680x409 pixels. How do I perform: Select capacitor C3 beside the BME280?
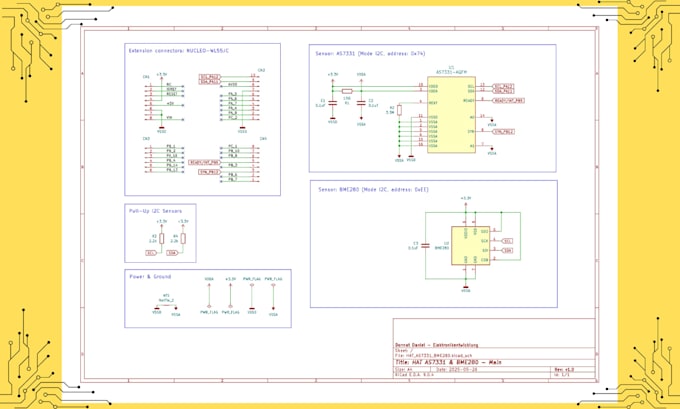(425, 245)
